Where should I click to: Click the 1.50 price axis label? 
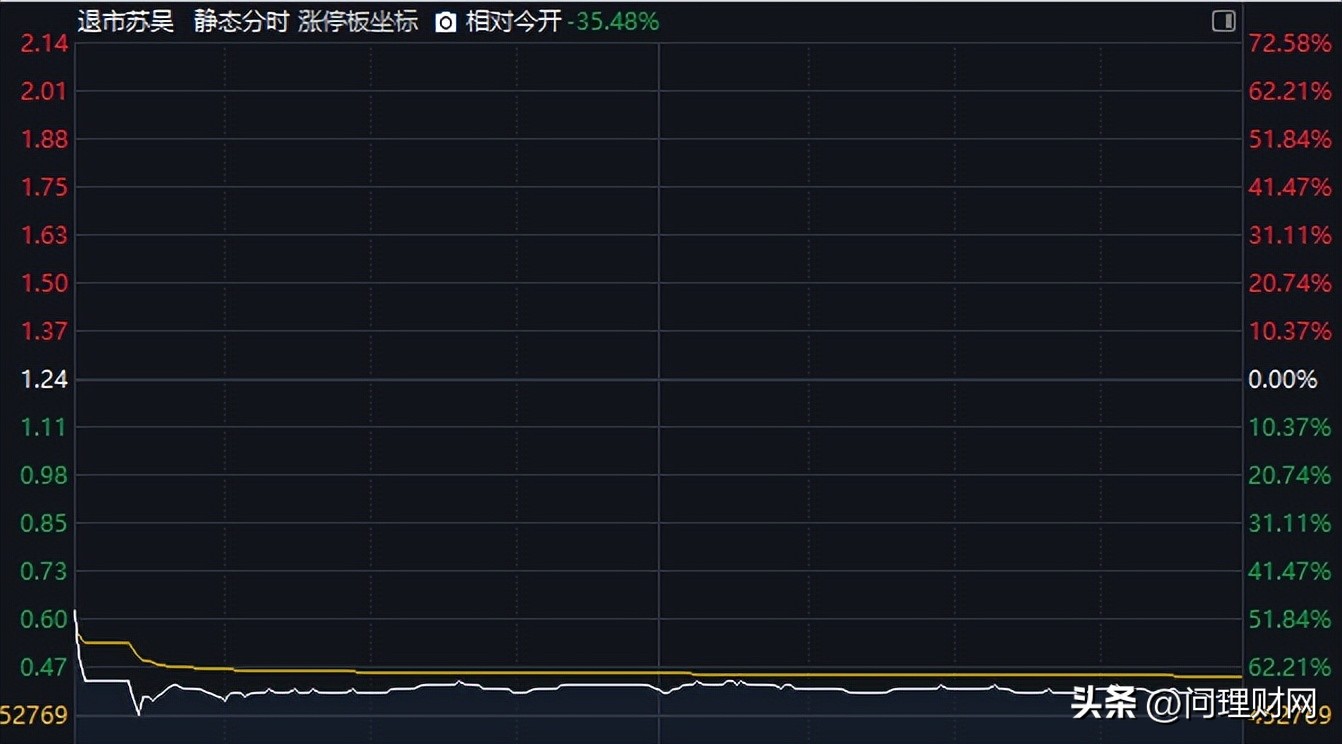45,283
